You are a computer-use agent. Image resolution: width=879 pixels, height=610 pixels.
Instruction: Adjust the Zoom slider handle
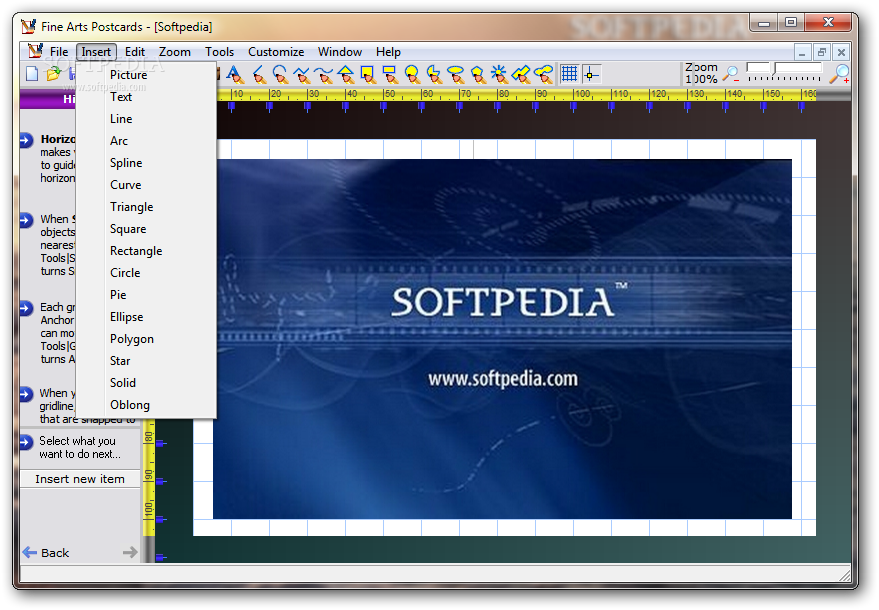click(775, 70)
